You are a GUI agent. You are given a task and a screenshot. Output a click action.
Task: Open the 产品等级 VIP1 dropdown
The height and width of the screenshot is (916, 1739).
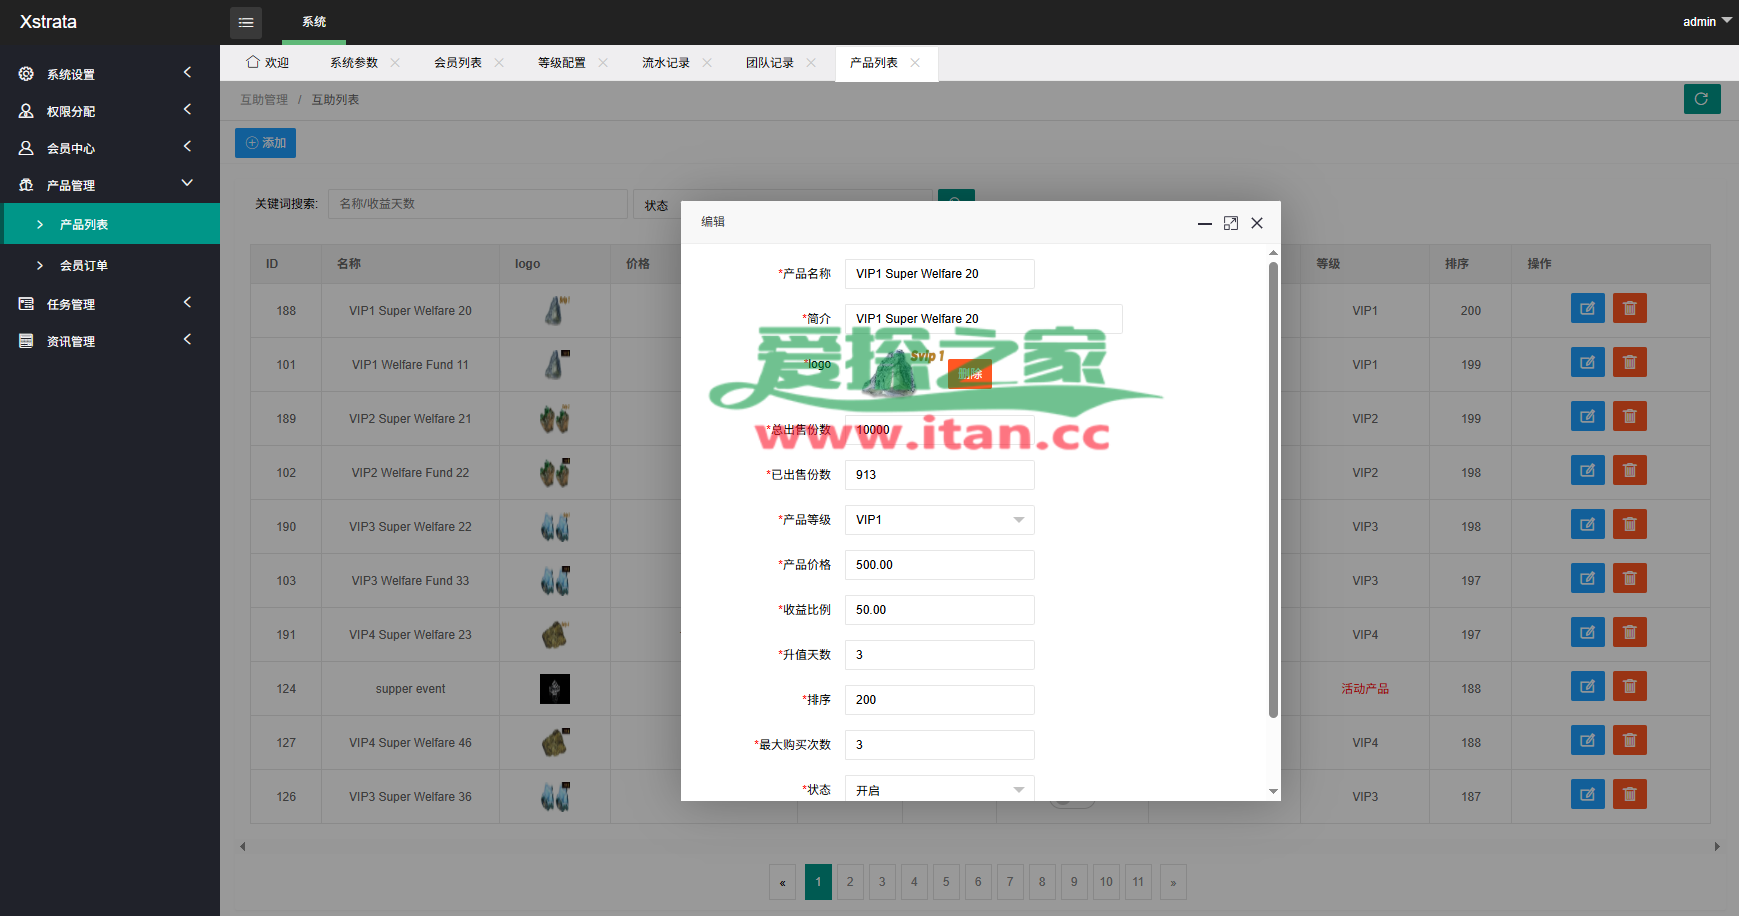point(939,520)
